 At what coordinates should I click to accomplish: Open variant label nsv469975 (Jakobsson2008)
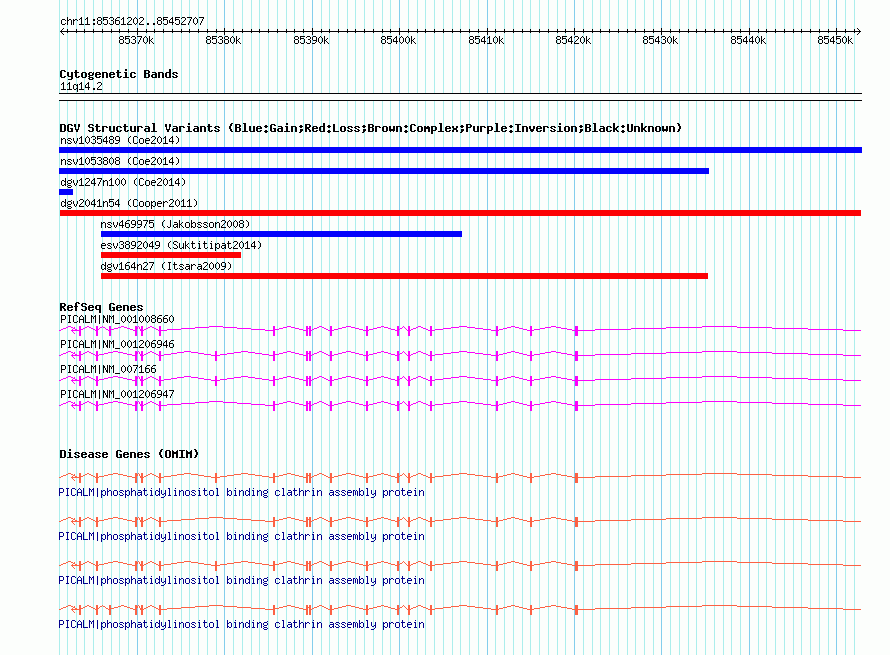(175, 224)
